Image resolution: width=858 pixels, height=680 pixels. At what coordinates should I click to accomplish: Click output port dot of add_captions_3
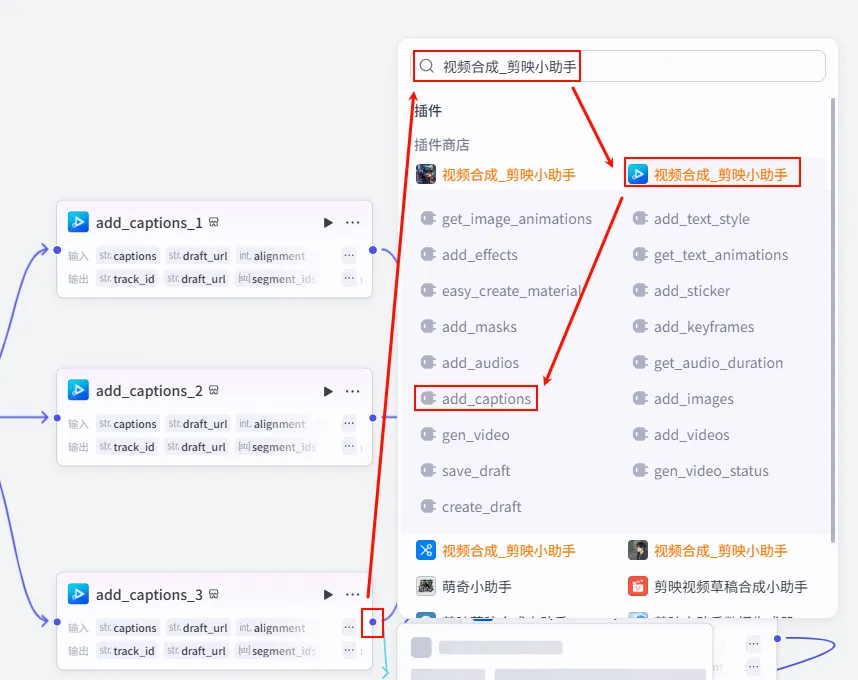pyautogui.click(x=373, y=622)
